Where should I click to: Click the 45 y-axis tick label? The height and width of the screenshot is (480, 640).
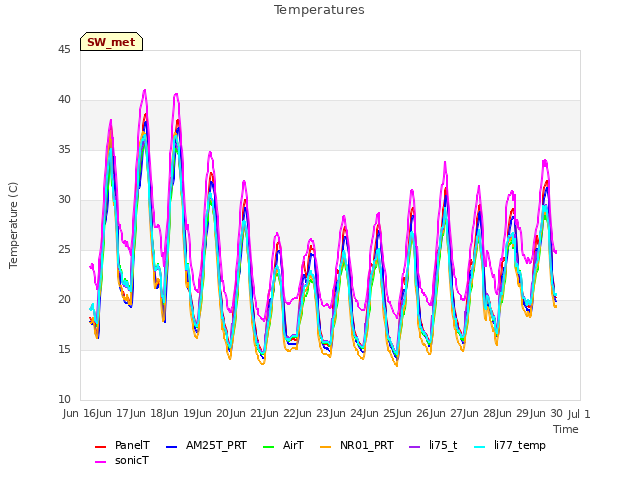(64, 49)
